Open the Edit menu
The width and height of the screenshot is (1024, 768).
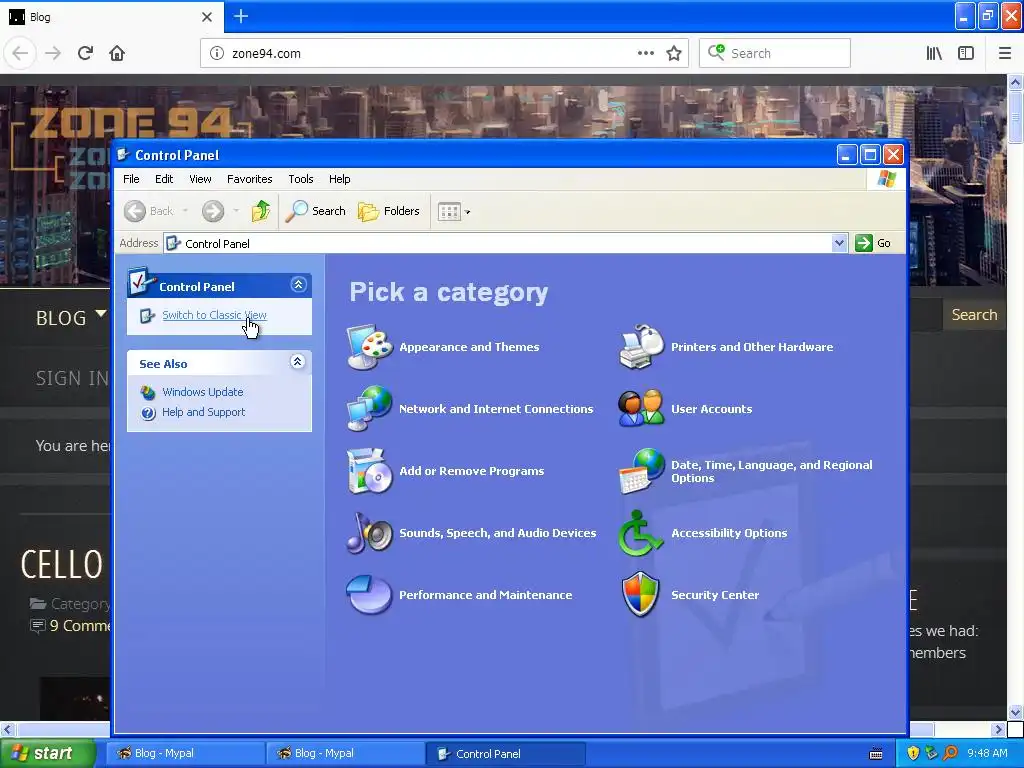[x=164, y=179]
